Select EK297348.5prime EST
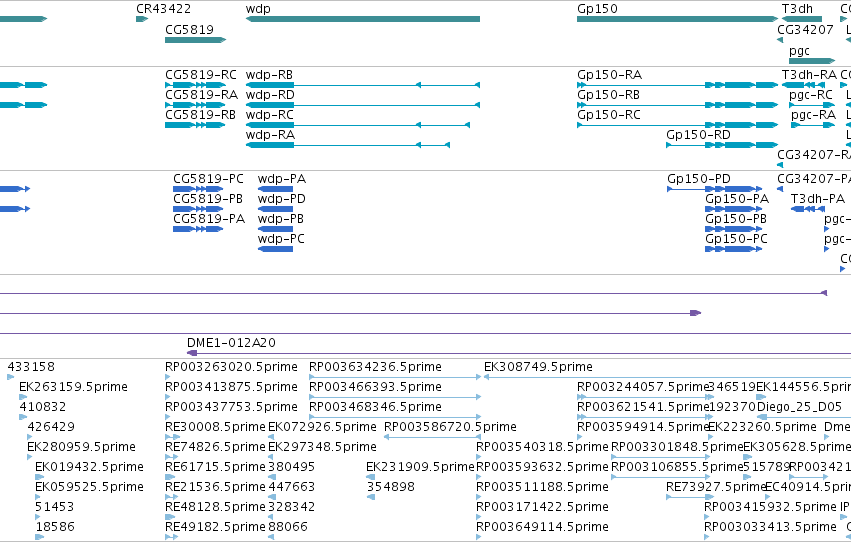The image size is (851, 542). point(271,457)
